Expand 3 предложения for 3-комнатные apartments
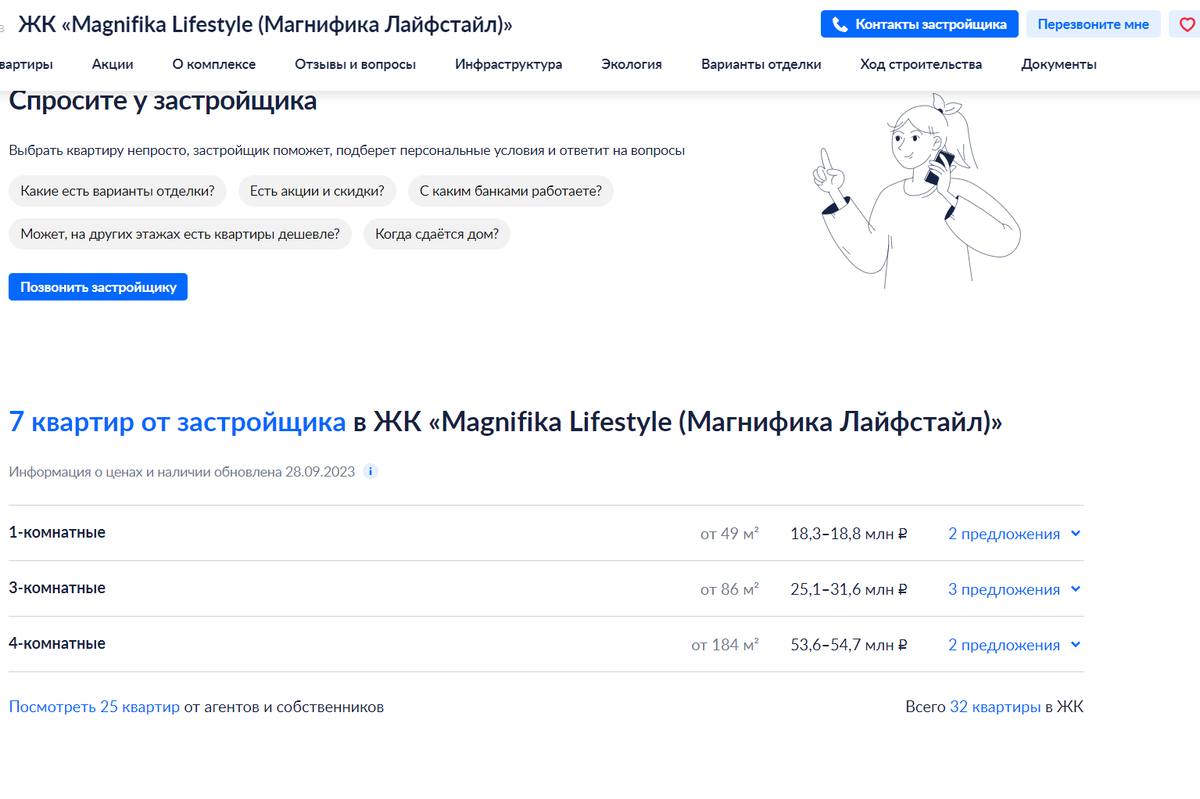Viewport: 1200px width, 799px height. pos(1006,589)
